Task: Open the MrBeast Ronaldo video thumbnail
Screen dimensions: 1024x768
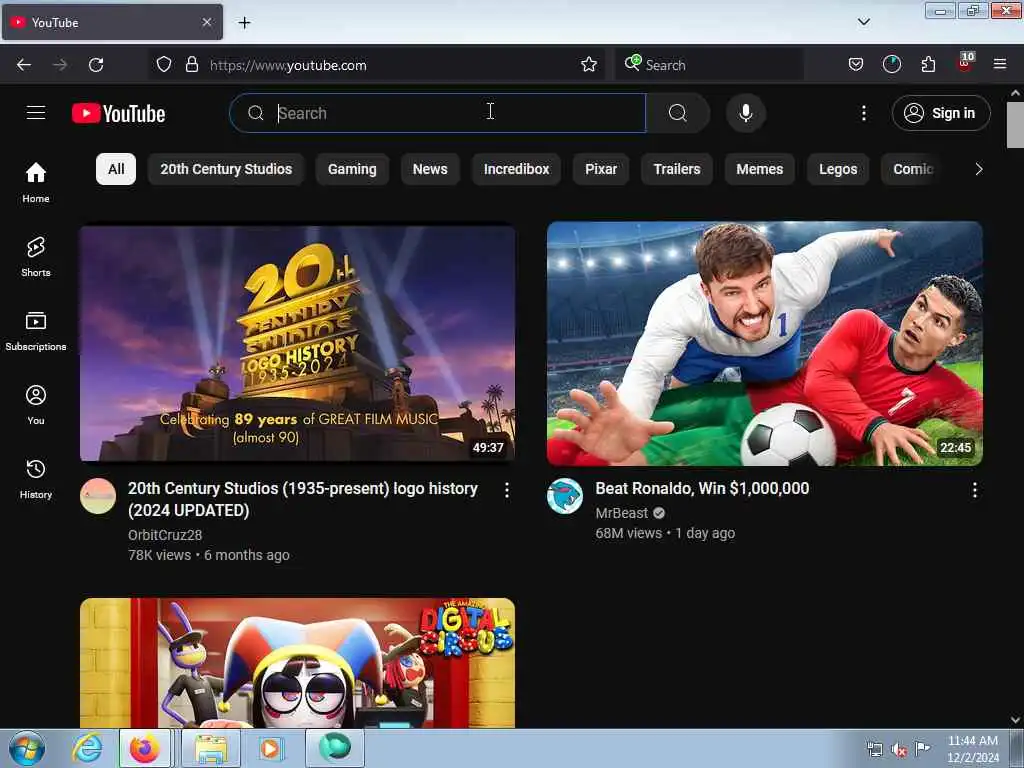Action: point(765,344)
